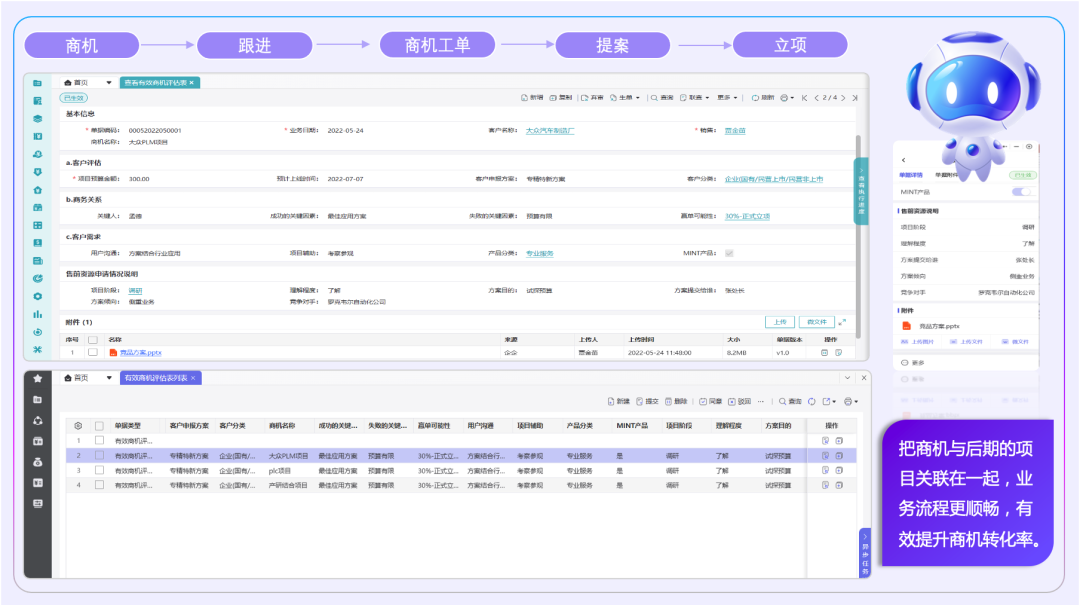Click the refresh icon in the upper toolbar
Screen dimensions: 1080x605
754,98
